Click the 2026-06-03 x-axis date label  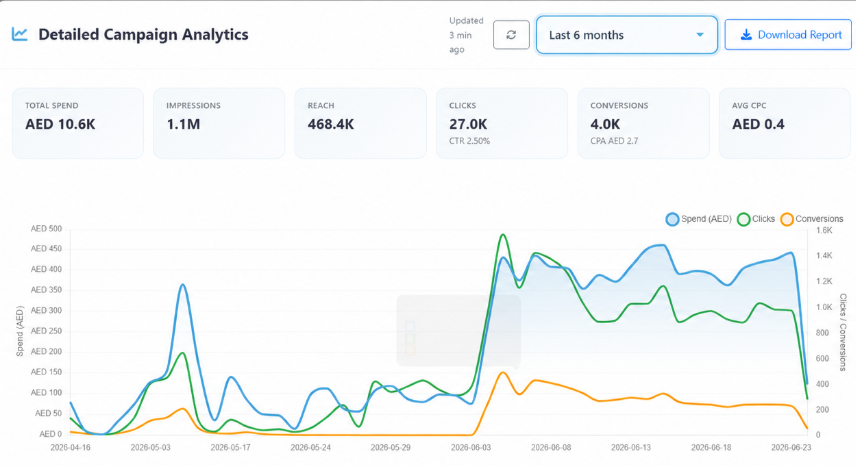pyautogui.click(x=471, y=447)
